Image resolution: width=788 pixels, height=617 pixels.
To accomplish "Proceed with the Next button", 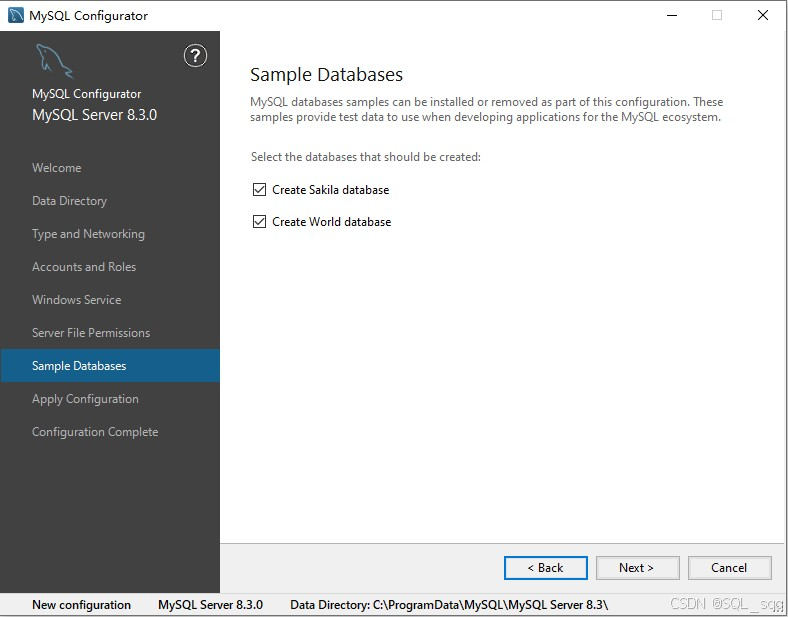I will [637, 568].
